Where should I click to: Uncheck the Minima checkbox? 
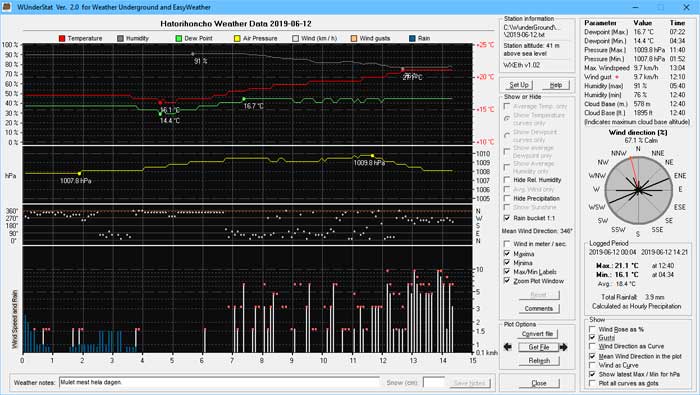[507, 263]
